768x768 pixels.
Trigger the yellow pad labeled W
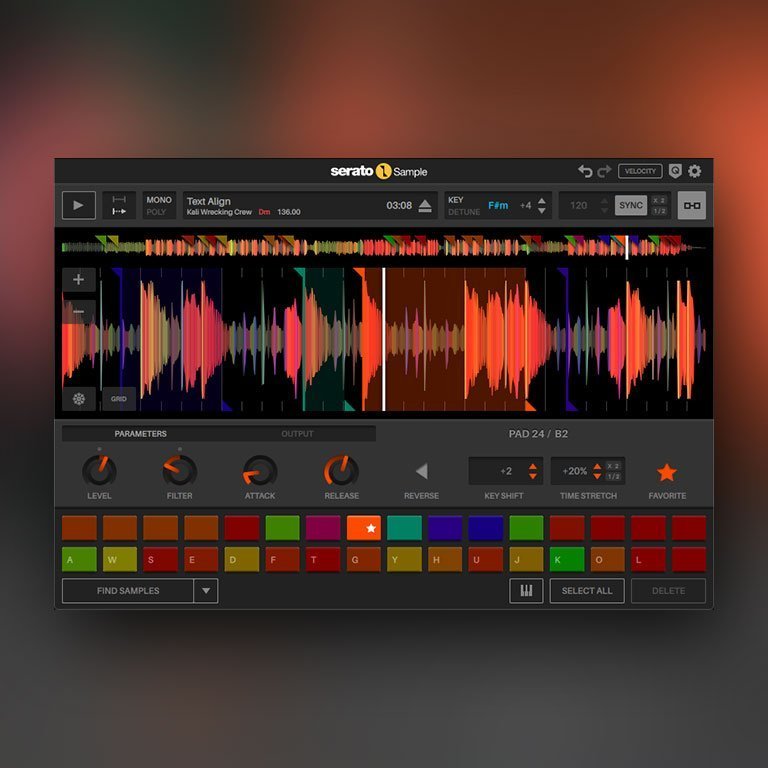pyautogui.click(x=120, y=559)
